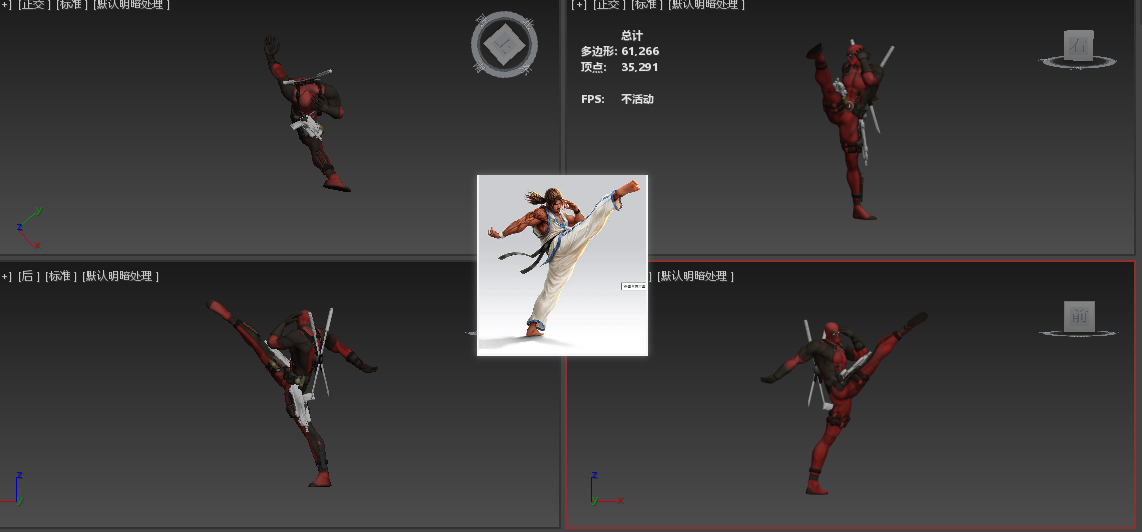Click the compass ring beneath the 右 ViewCube
Image resolution: width=1142 pixels, height=532 pixels.
pos(1077,63)
